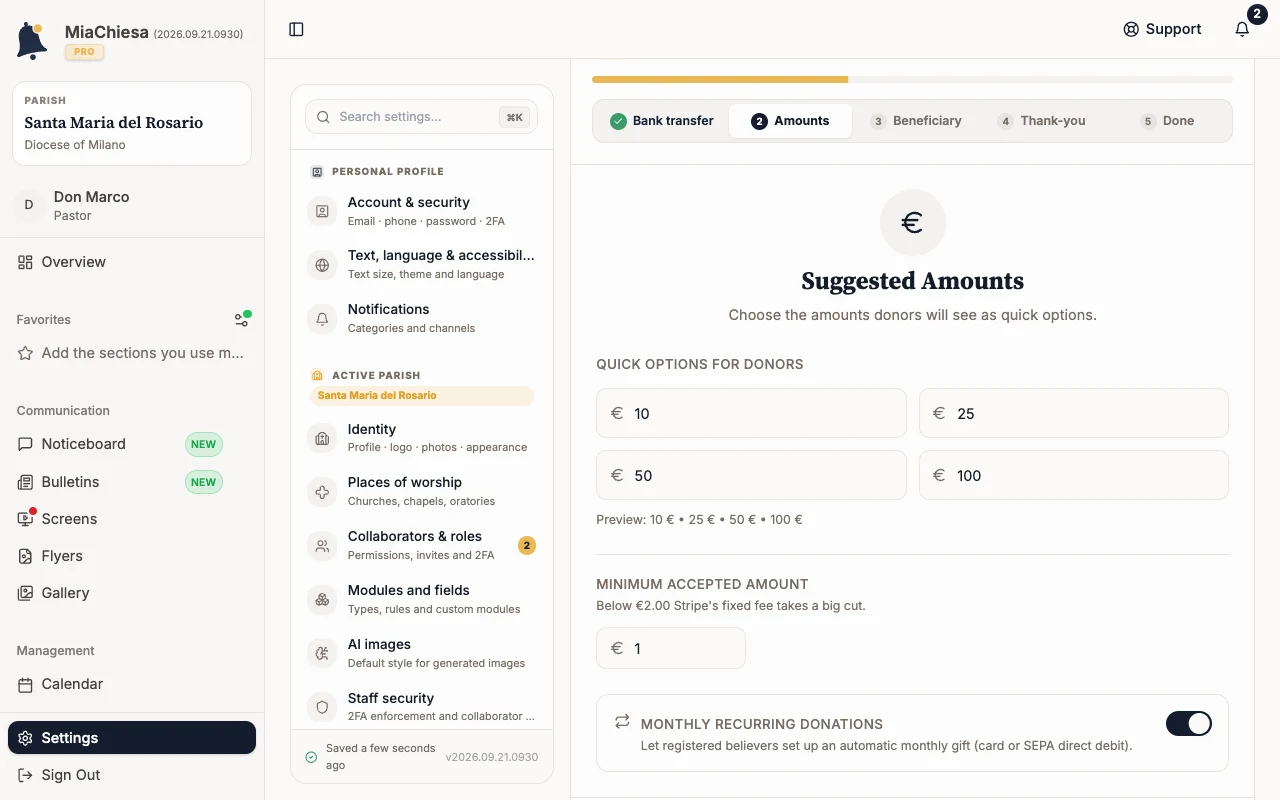
Task: Edit the 100 euro quick amount
Action: click(1074, 475)
